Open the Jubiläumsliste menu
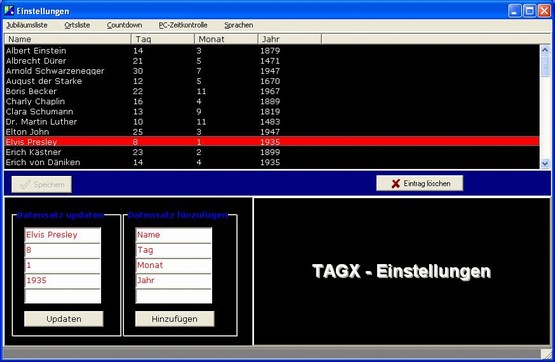This screenshot has height=362, width=555. pyautogui.click(x=27, y=25)
